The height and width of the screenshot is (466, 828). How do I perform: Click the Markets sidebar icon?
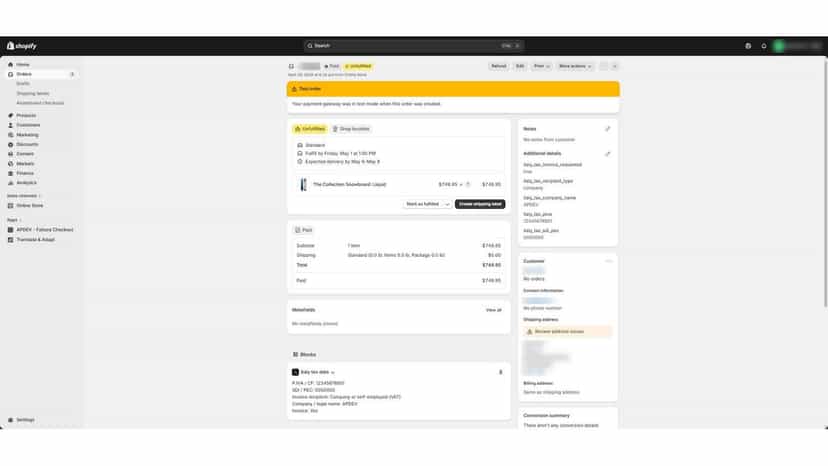(11, 164)
